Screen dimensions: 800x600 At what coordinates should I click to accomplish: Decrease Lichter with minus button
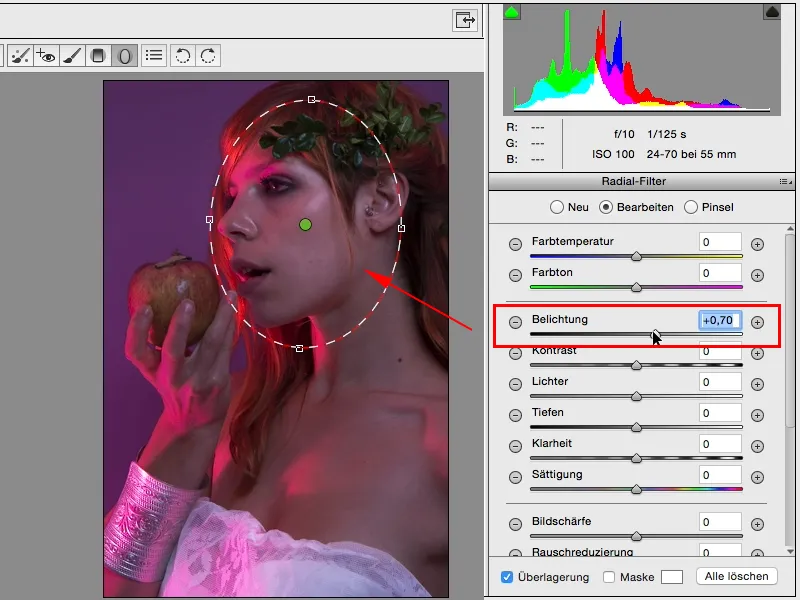pos(515,384)
